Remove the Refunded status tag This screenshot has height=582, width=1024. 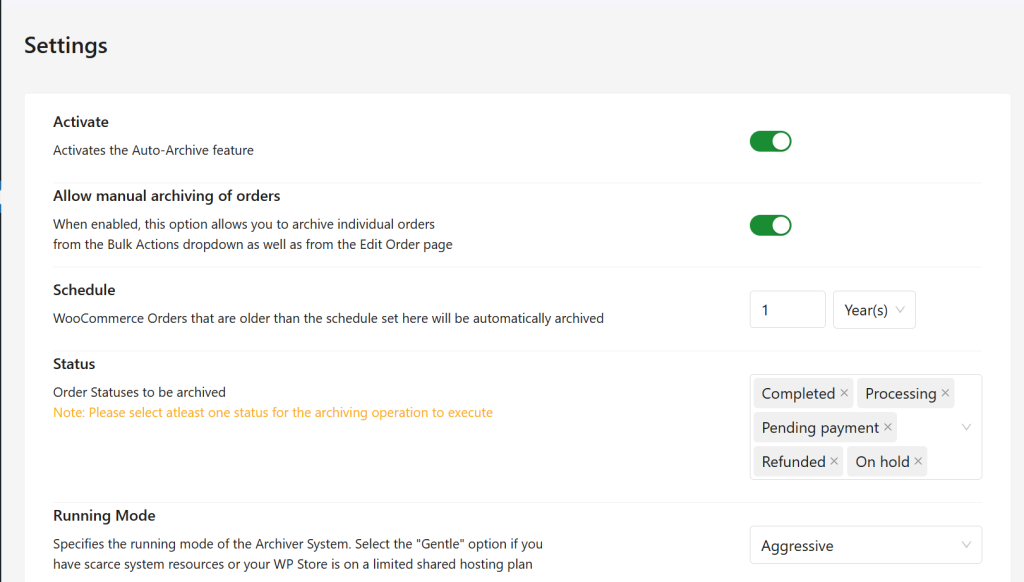(x=834, y=461)
